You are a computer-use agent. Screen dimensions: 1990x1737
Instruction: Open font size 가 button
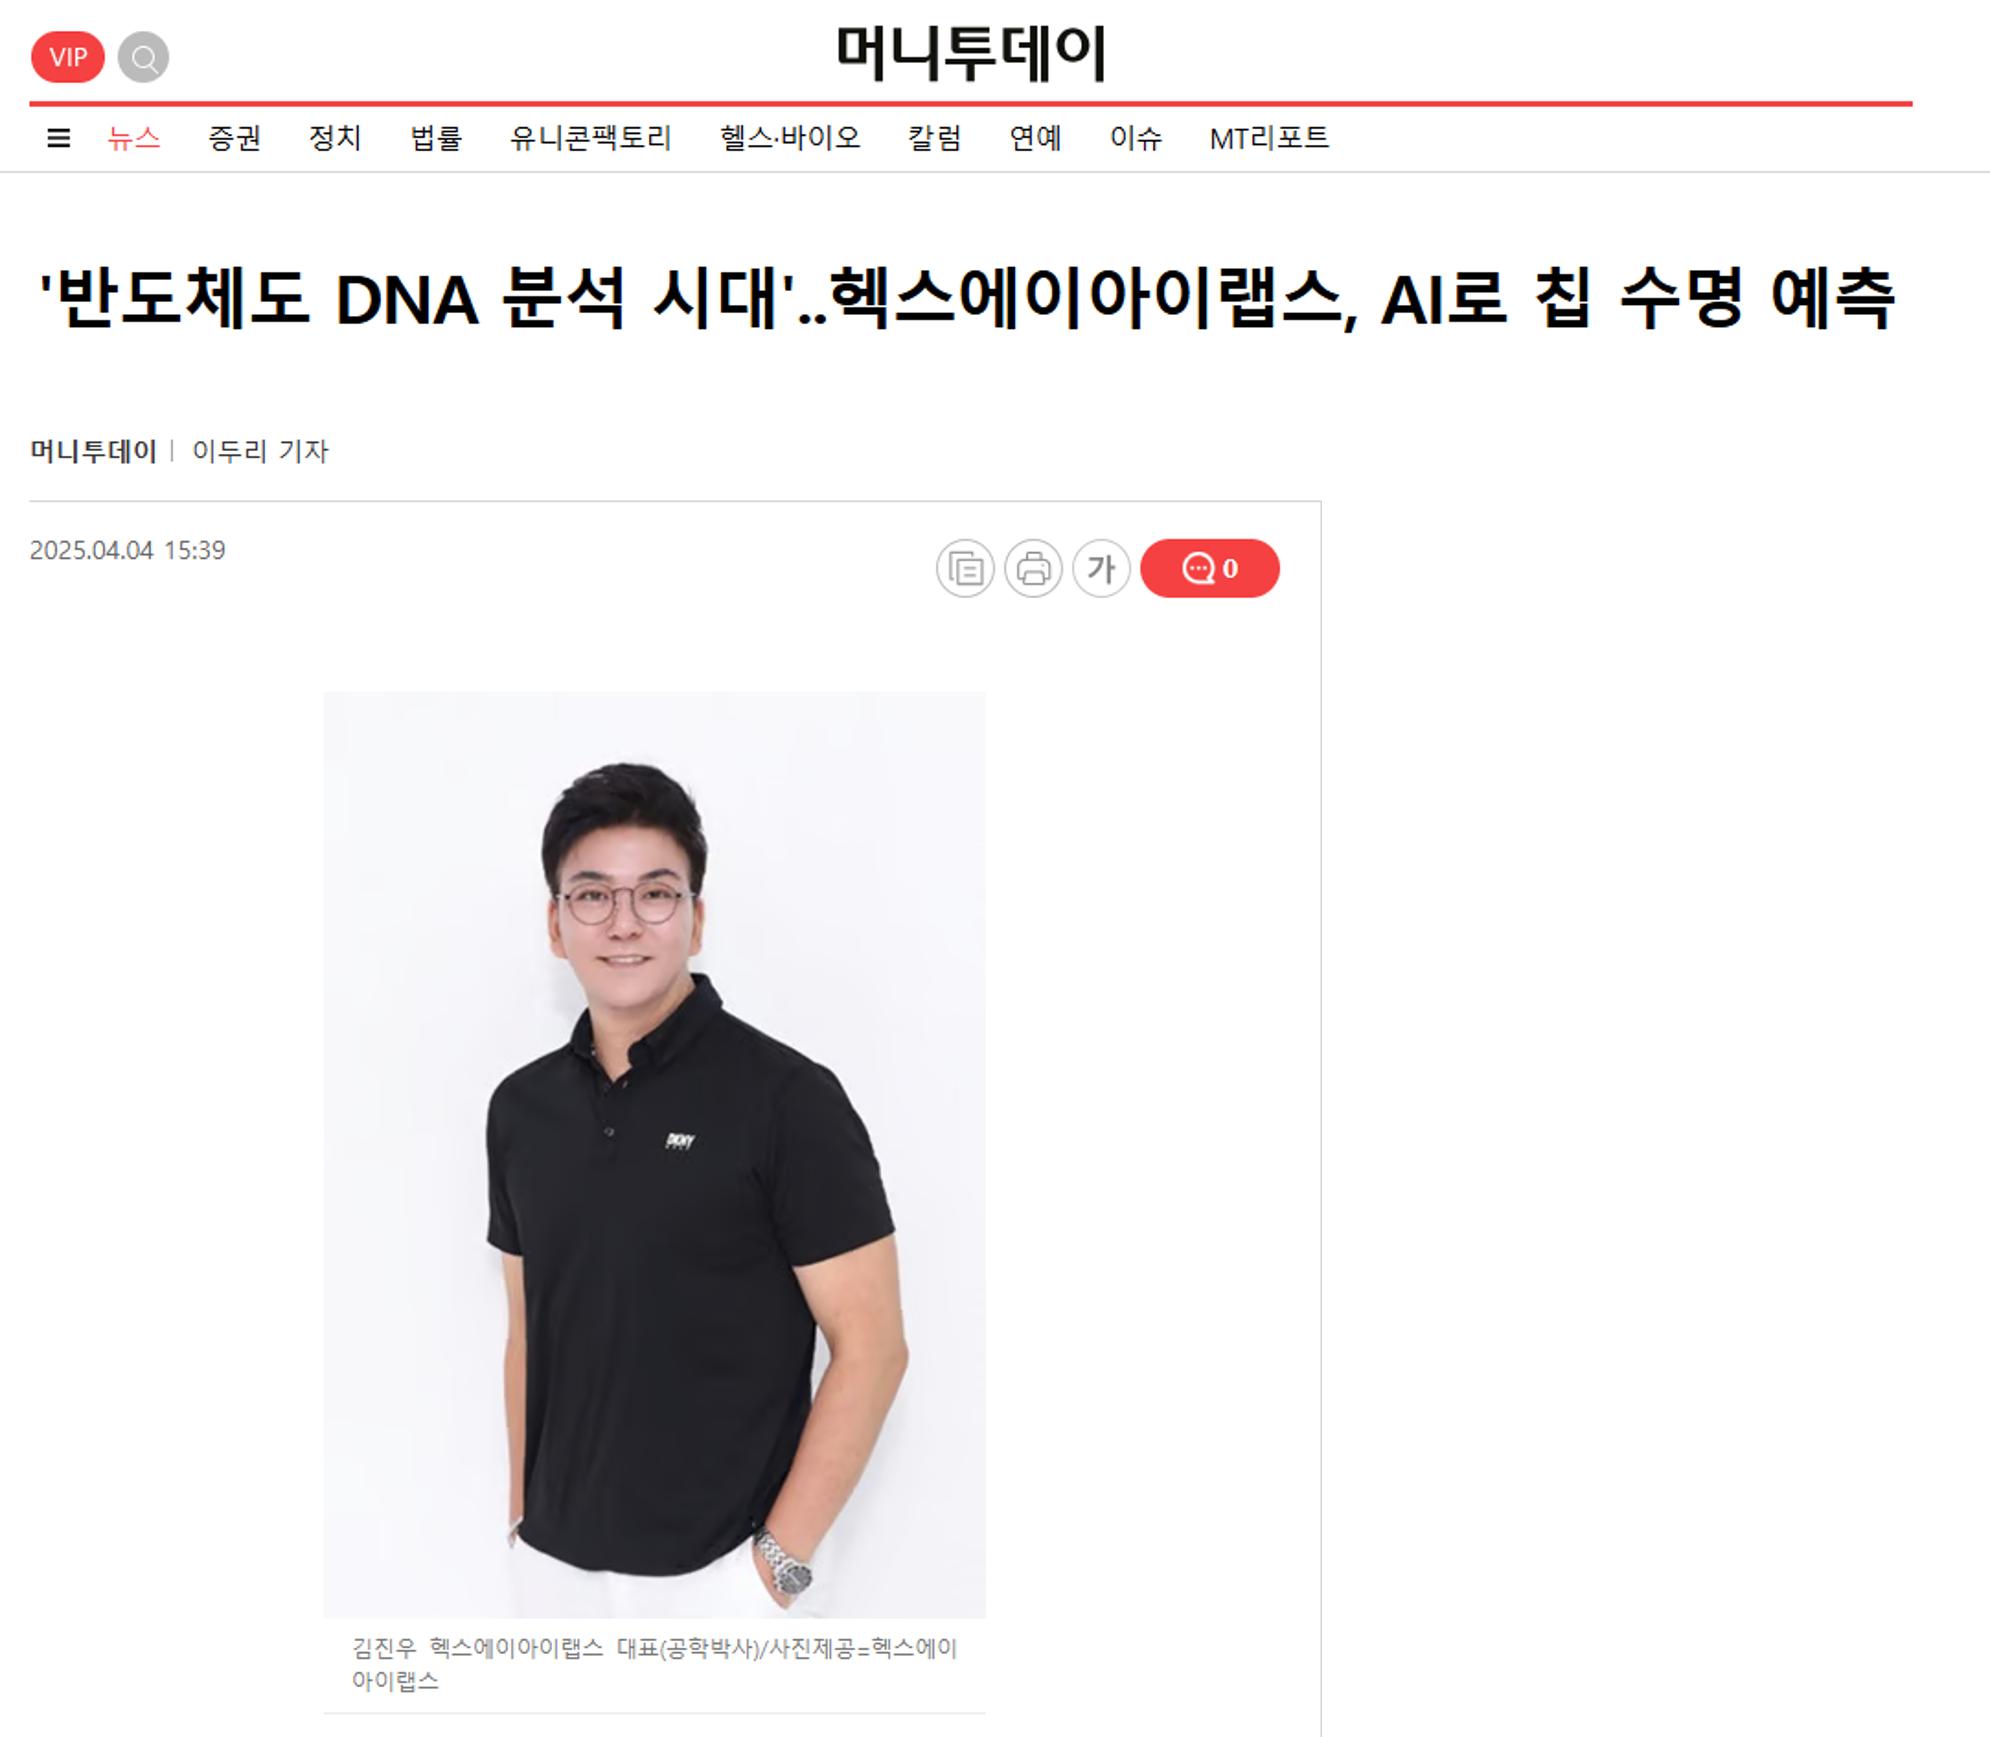(1101, 568)
